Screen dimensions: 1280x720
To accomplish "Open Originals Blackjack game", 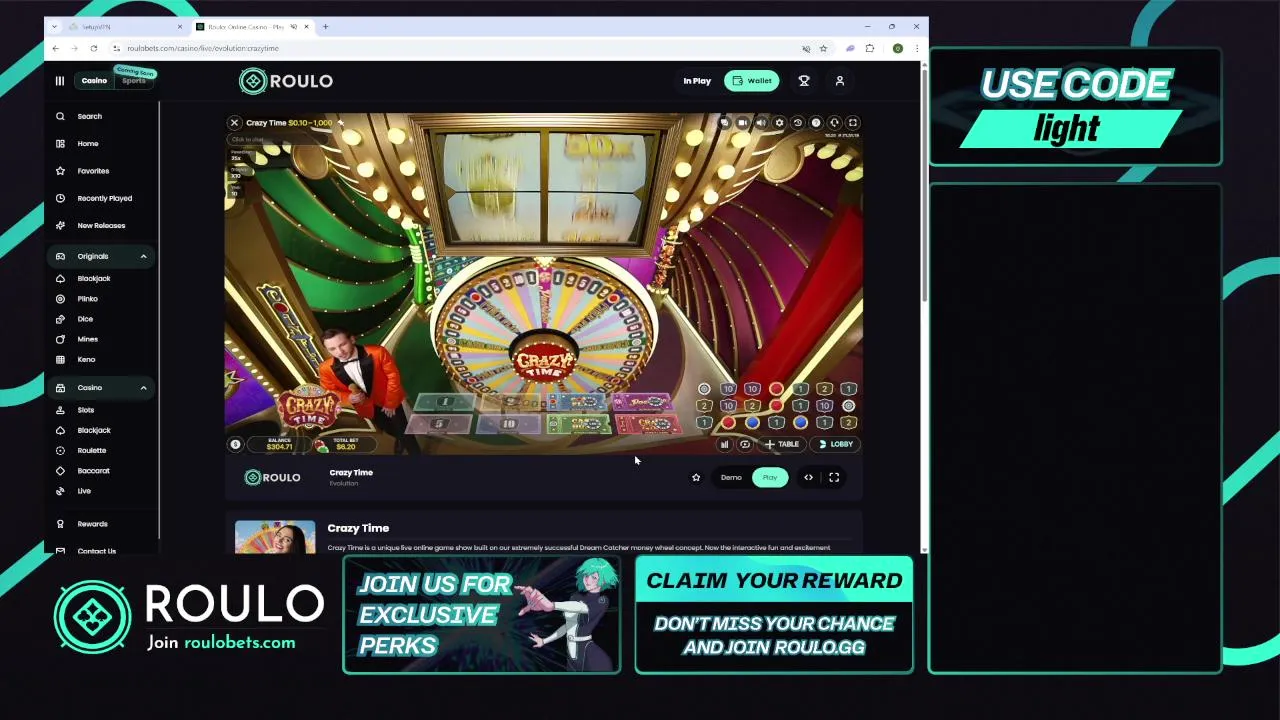I will coord(93,279).
